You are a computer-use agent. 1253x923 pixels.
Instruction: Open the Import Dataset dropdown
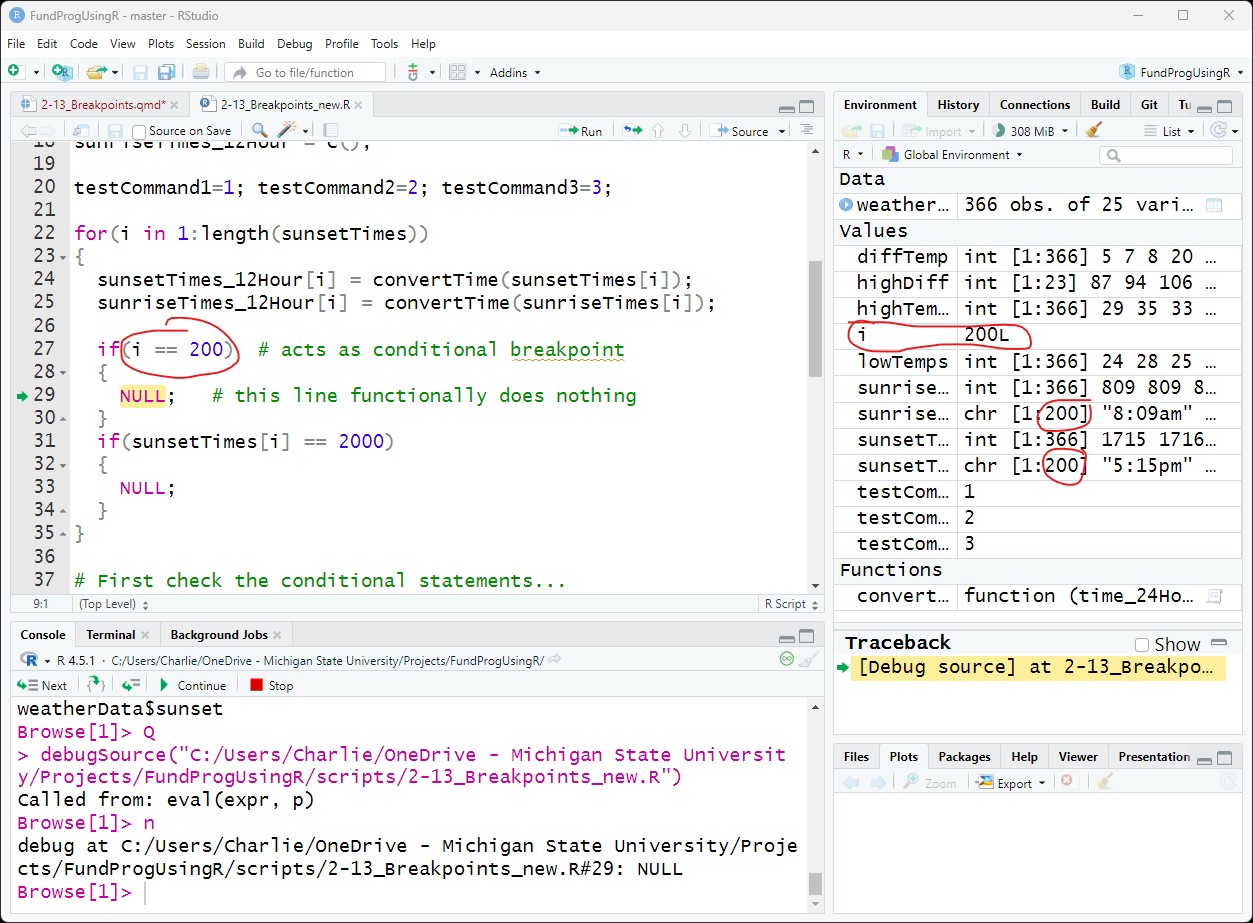coord(937,131)
